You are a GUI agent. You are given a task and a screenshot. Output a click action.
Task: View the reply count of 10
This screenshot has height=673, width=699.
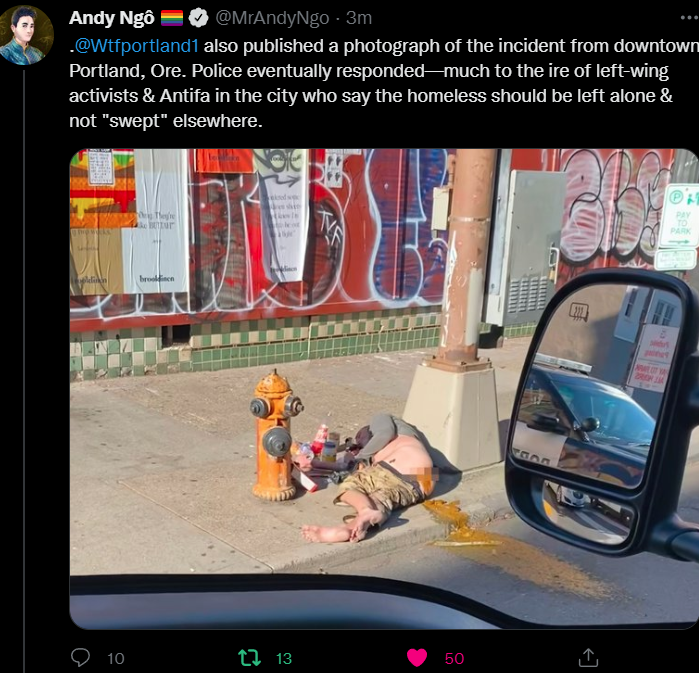point(115,658)
